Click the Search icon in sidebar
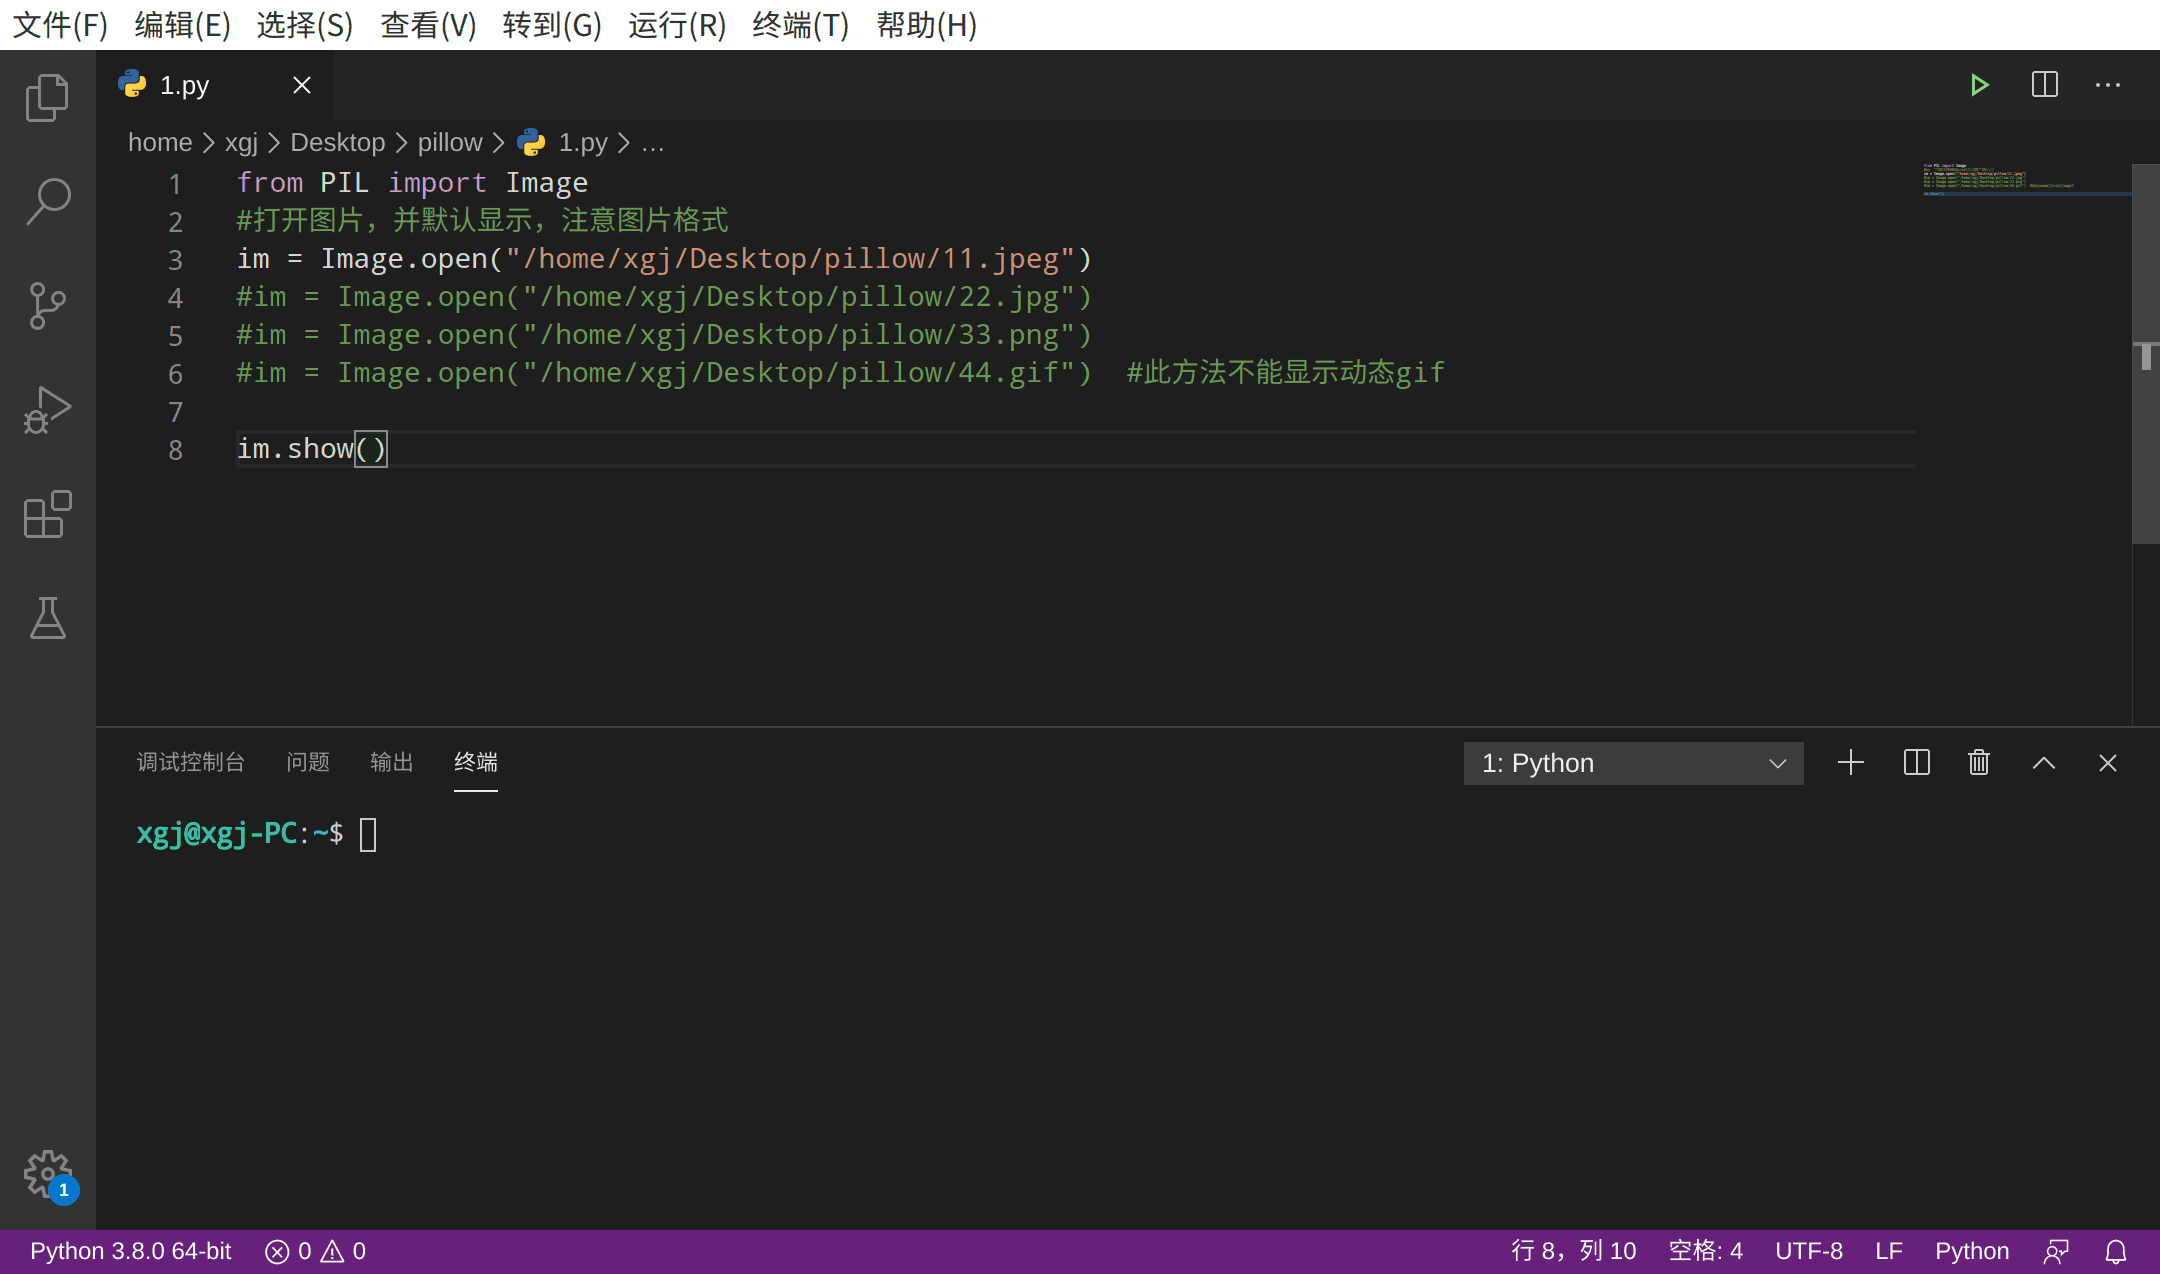Viewport: 2160px width, 1274px height. point(47,199)
